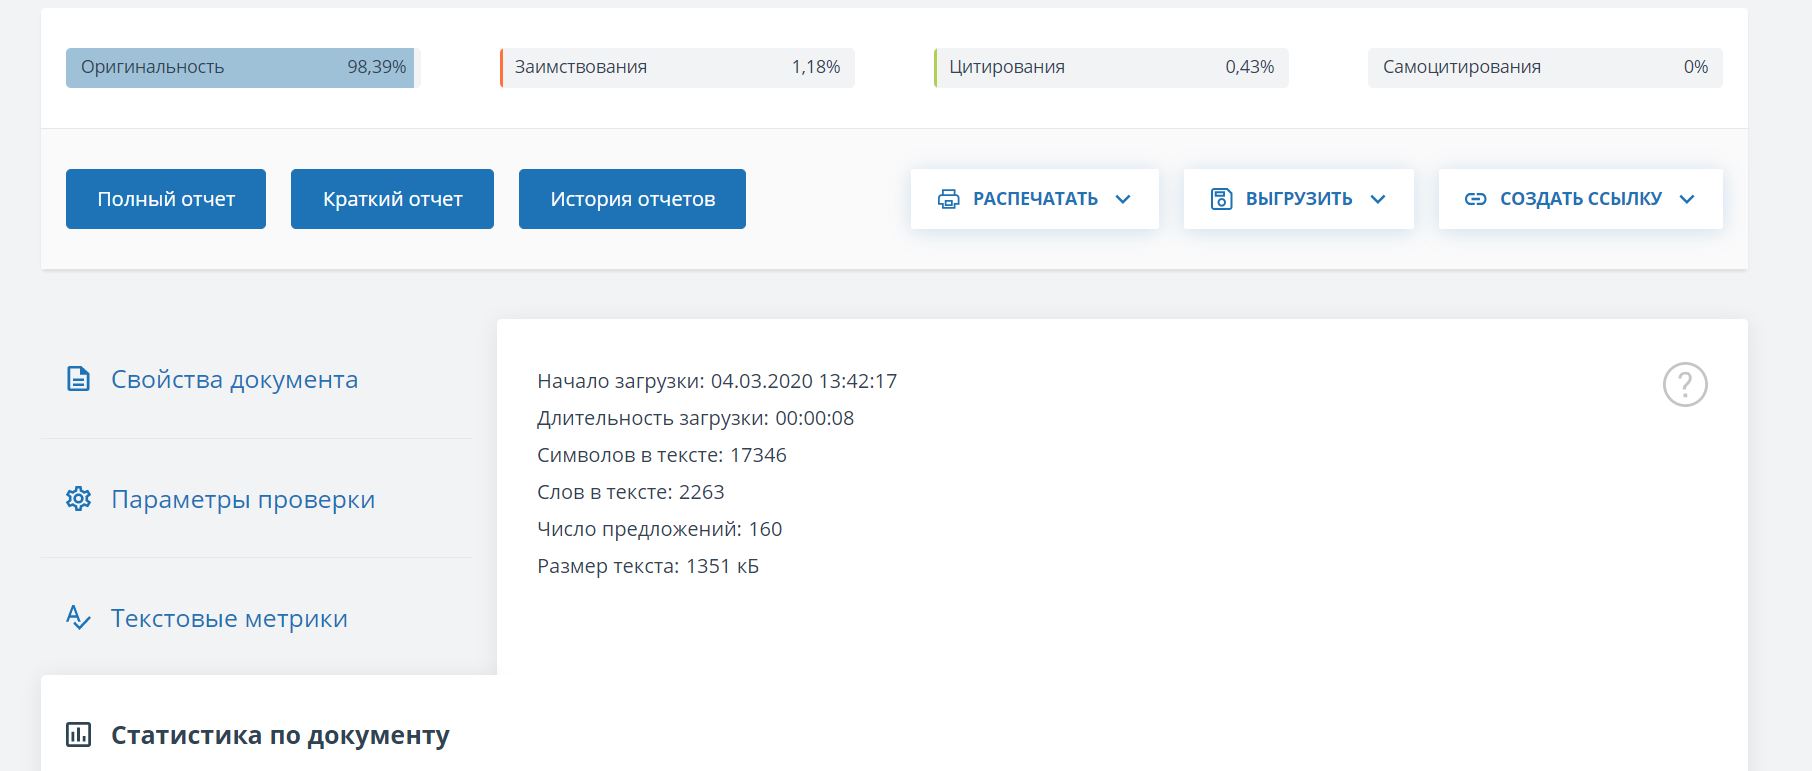Click the Цитирования value 0,43%
This screenshot has width=1812, height=771.
1250,67
